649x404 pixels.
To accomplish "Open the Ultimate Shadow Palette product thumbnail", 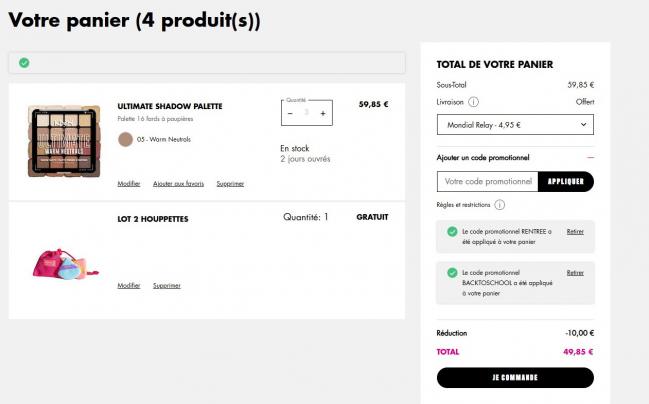I will [x=64, y=141].
